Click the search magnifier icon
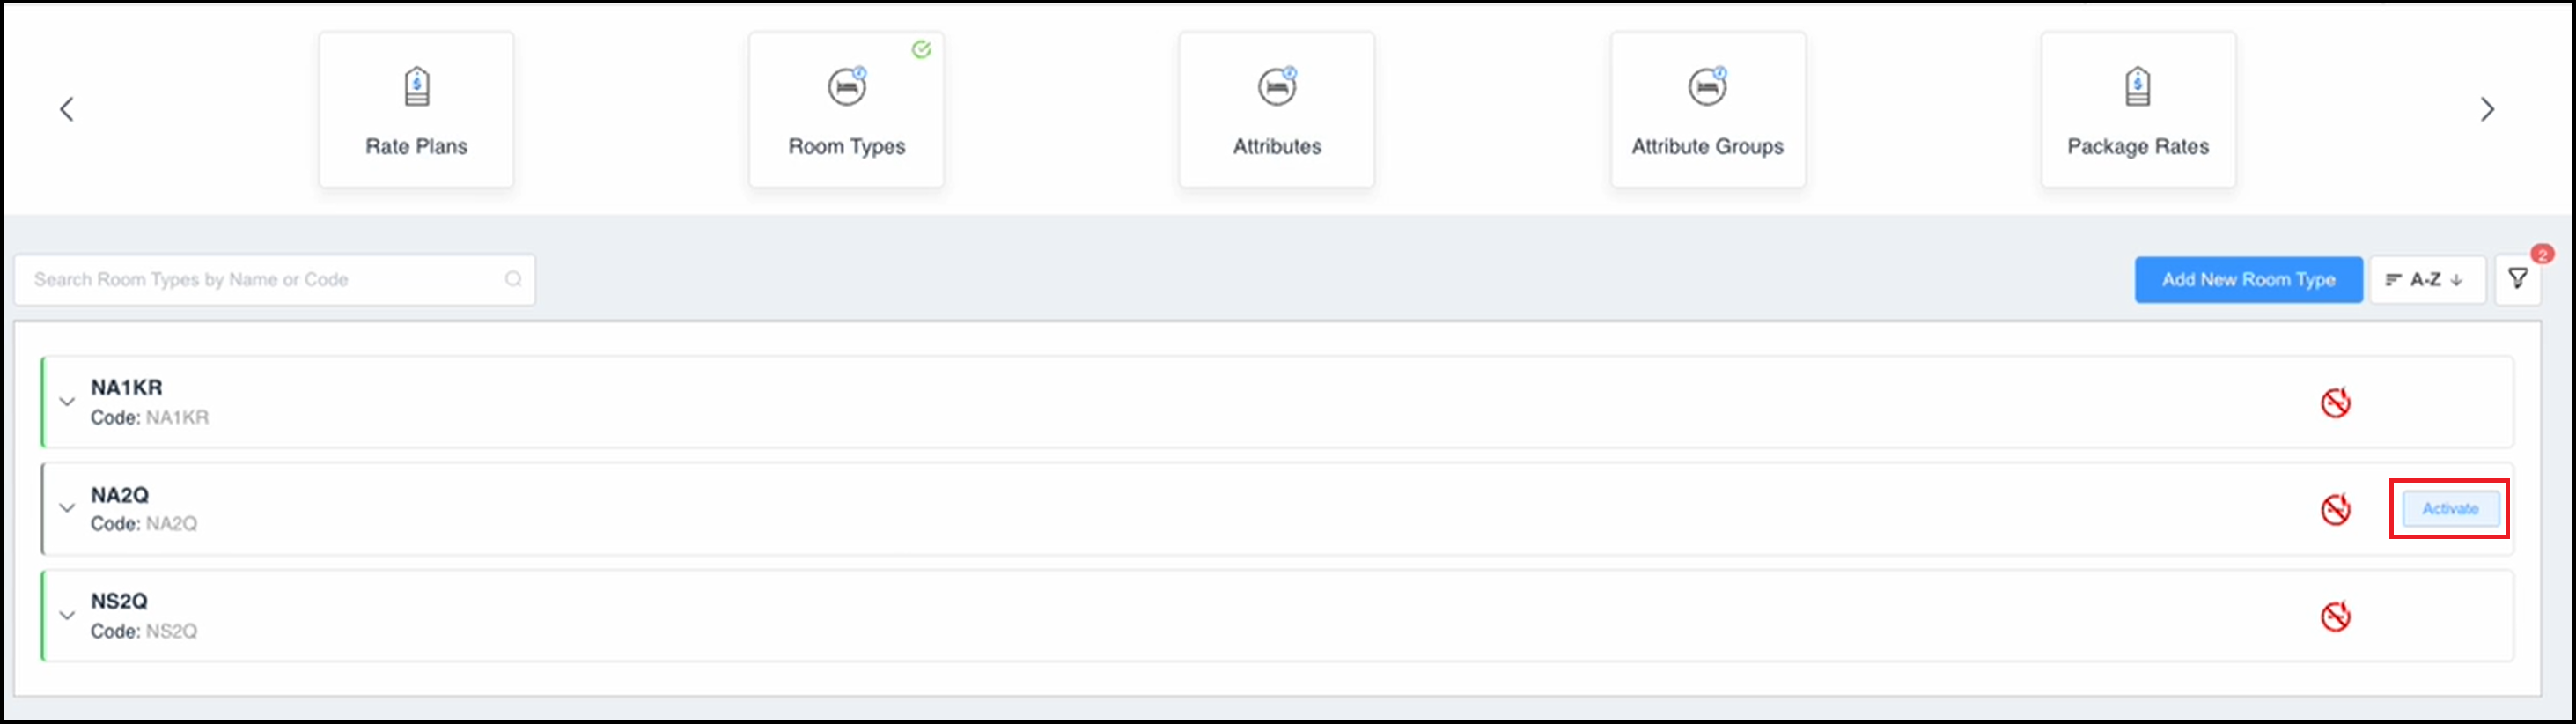The image size is (2576, 724). point(513,279)
